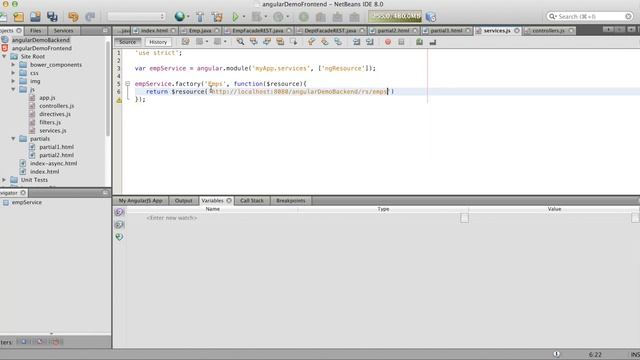Click the Undo toolbar icon
This screenshot has width=640, height=360.
tap(73, 17)
